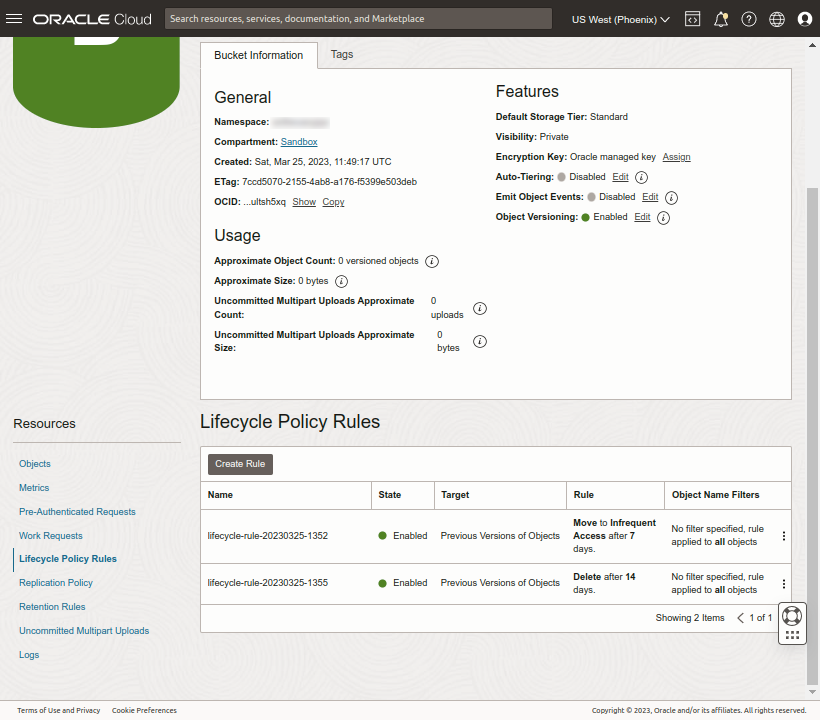View notifications via the bell icon

click(x=720, y=18)
